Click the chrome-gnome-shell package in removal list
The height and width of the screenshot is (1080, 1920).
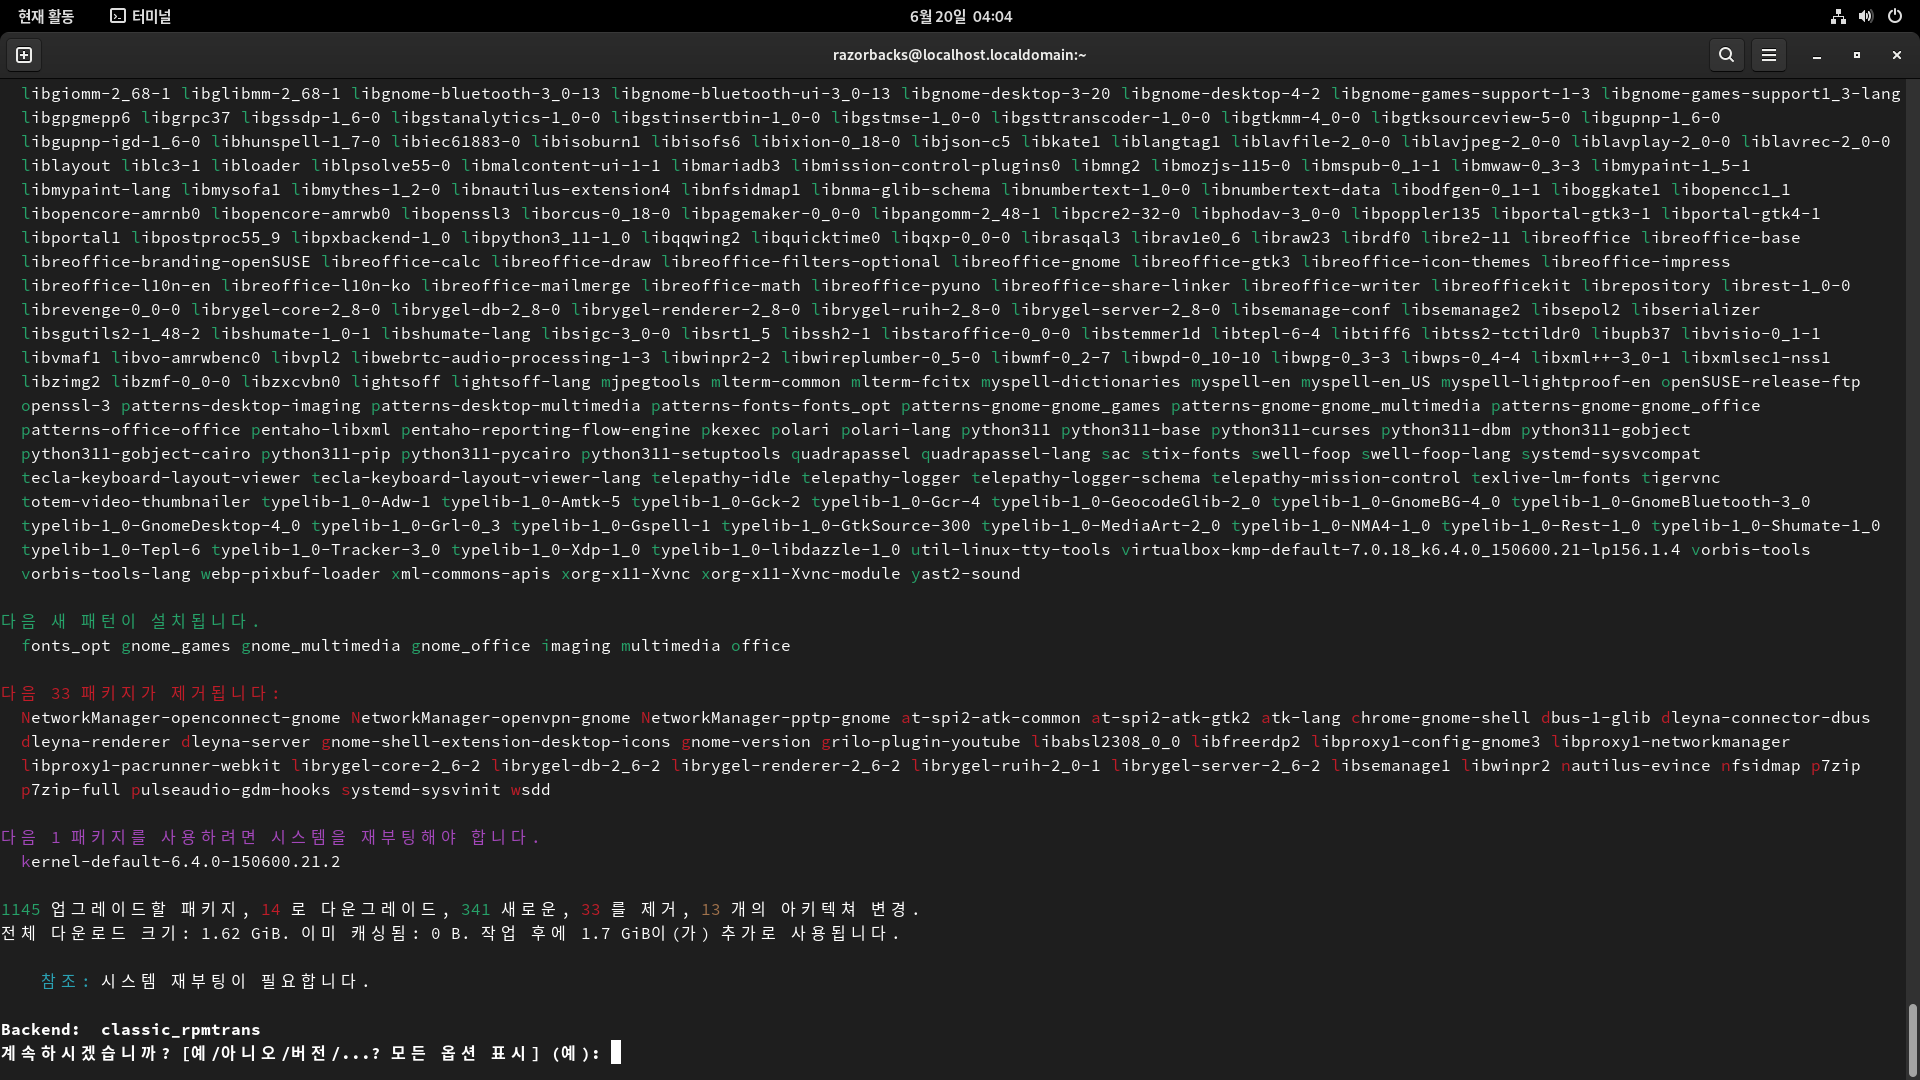point(1440,717)
